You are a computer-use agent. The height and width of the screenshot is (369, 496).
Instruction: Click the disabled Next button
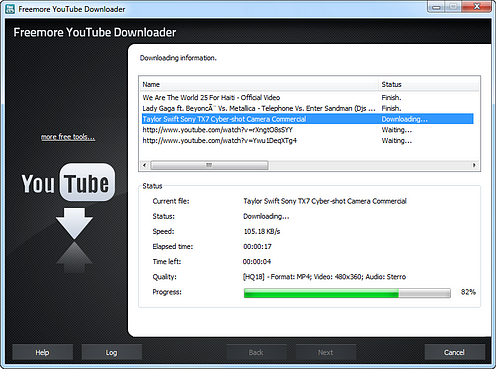(325, 352)
